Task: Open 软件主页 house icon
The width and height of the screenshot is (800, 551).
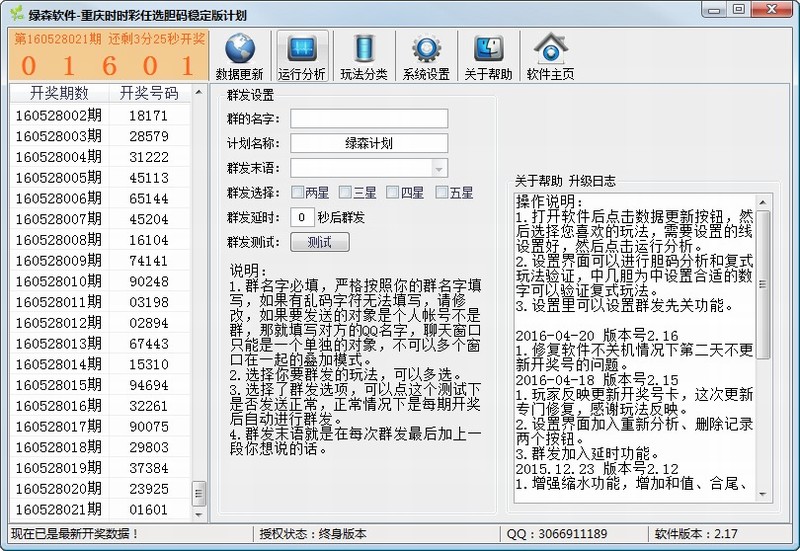Action: click(550, 50)
